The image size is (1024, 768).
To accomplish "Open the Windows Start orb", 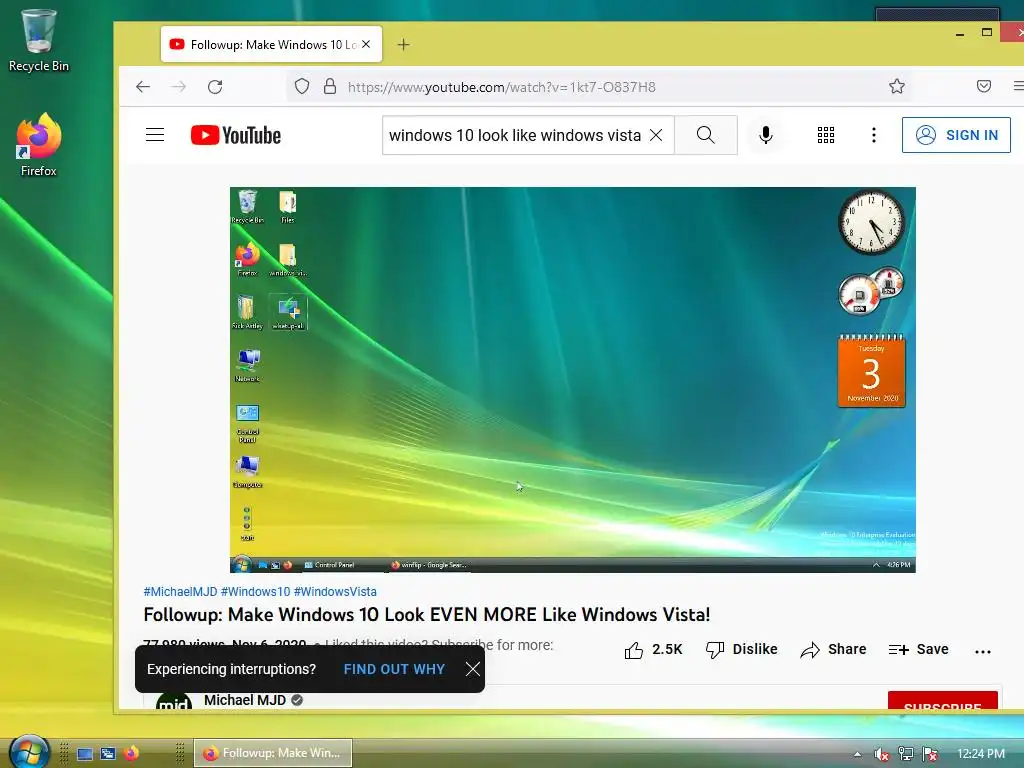I will [x=29, y=751].
